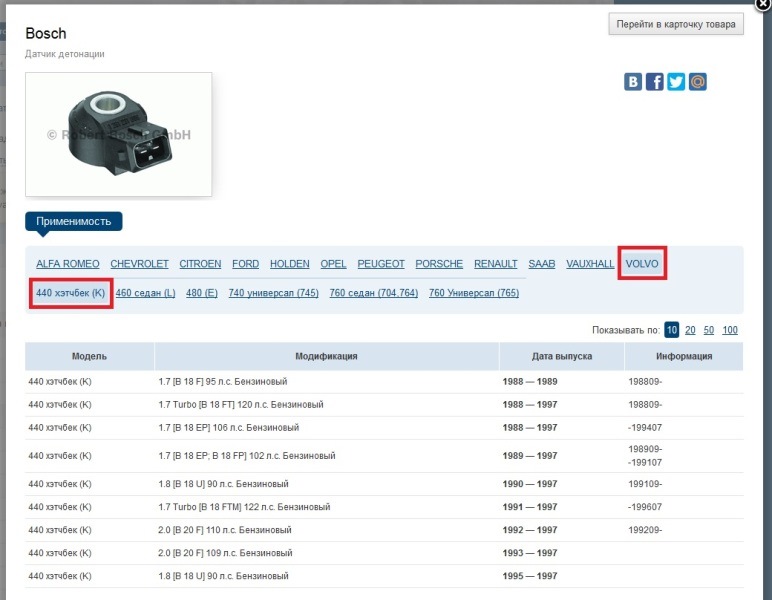Click 'Перейти в карточку товара' button
This screenshot has height=600, width=772.
[x=676, y=24]
